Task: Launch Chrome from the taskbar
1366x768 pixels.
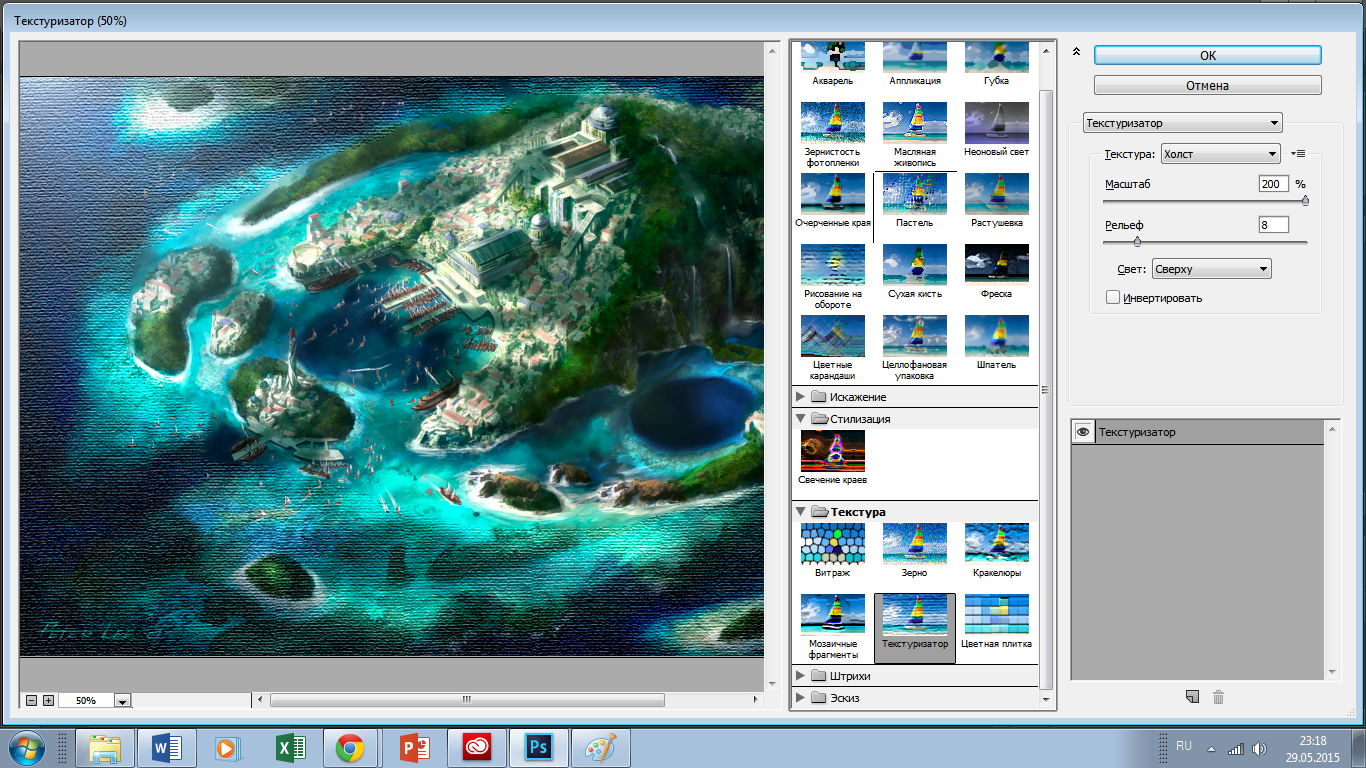Action: 350,748
